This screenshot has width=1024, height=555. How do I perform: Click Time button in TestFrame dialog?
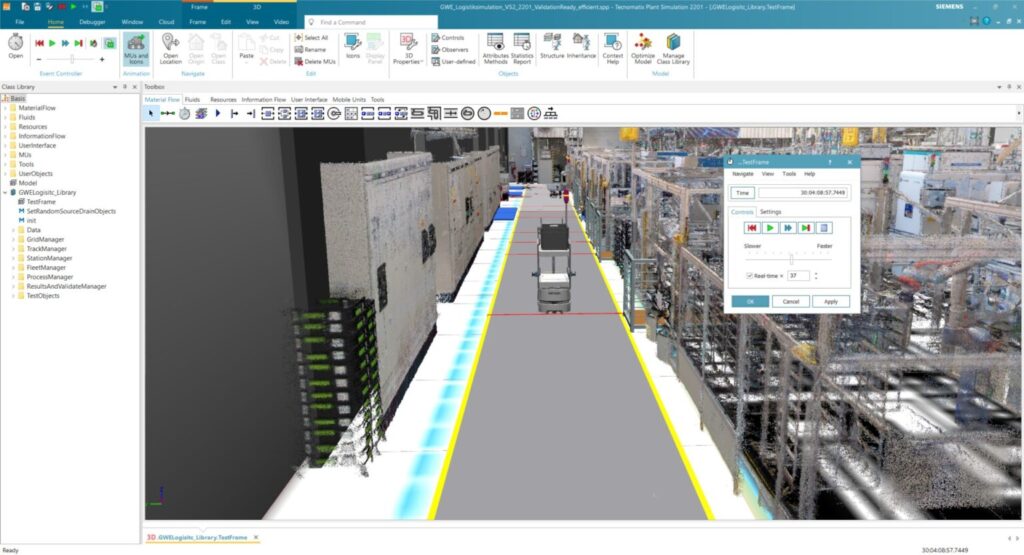click(x=742, y=193)
